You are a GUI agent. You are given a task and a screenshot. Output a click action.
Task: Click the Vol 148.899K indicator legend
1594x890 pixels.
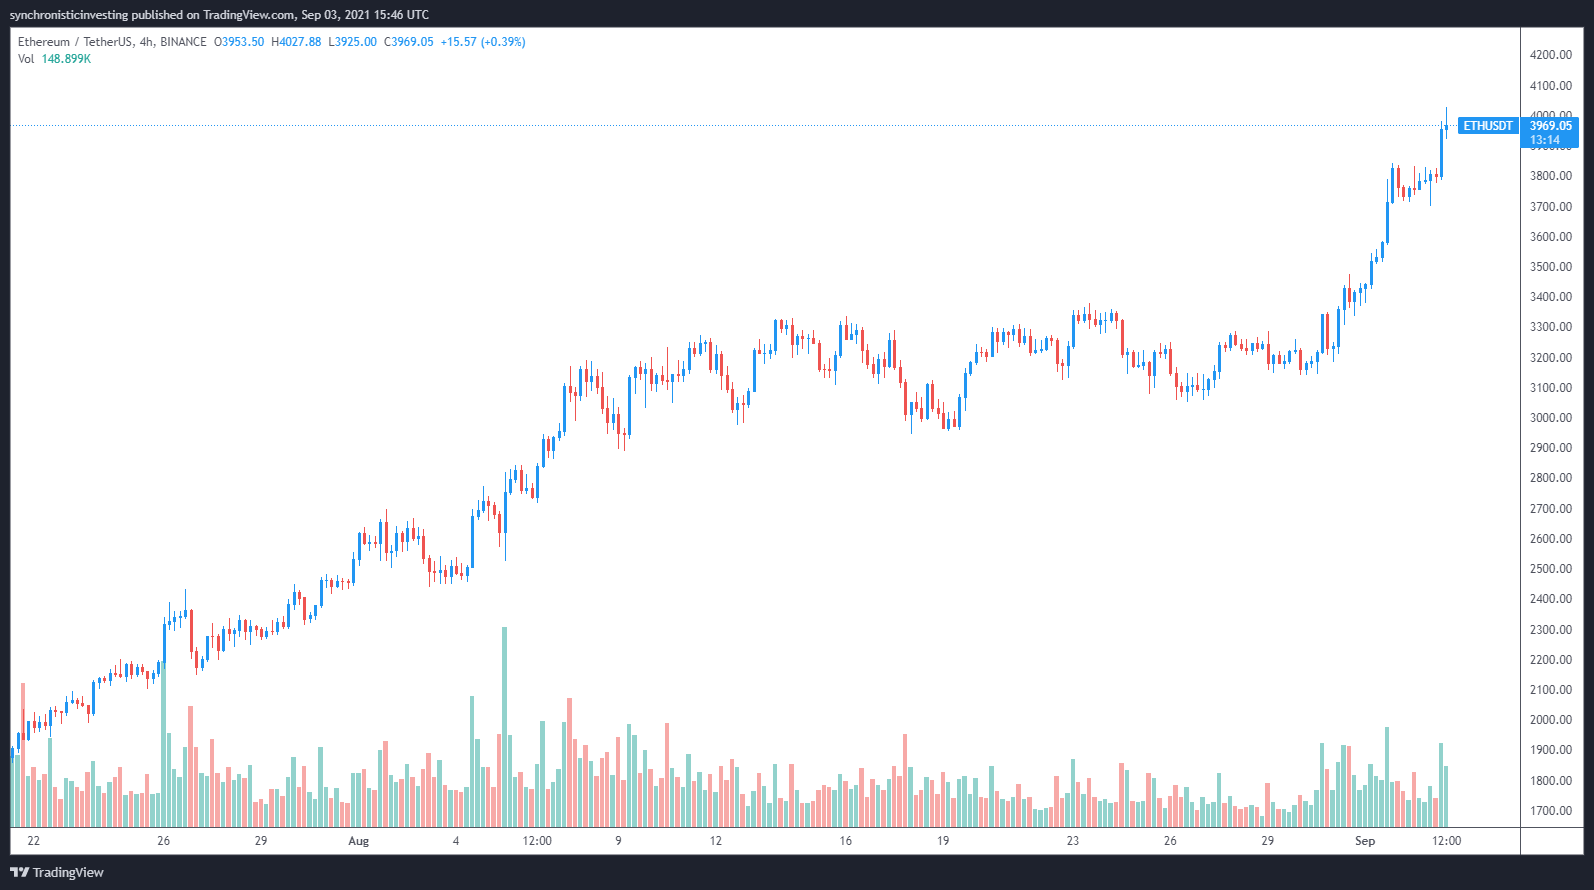point(54,59)
